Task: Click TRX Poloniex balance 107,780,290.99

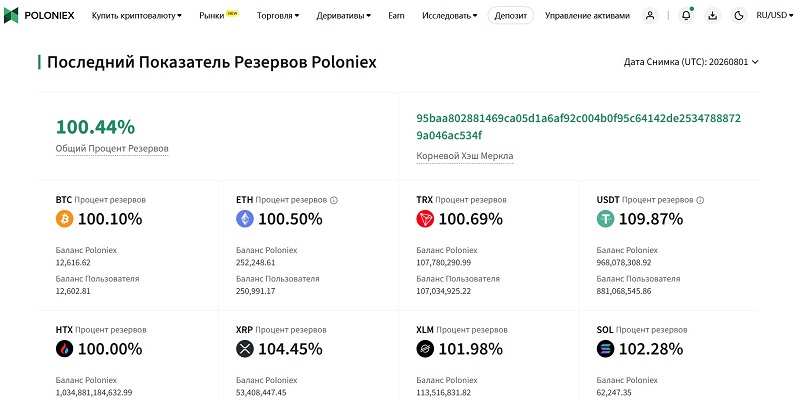Action: pyautogui.click(x=443, y=263)
